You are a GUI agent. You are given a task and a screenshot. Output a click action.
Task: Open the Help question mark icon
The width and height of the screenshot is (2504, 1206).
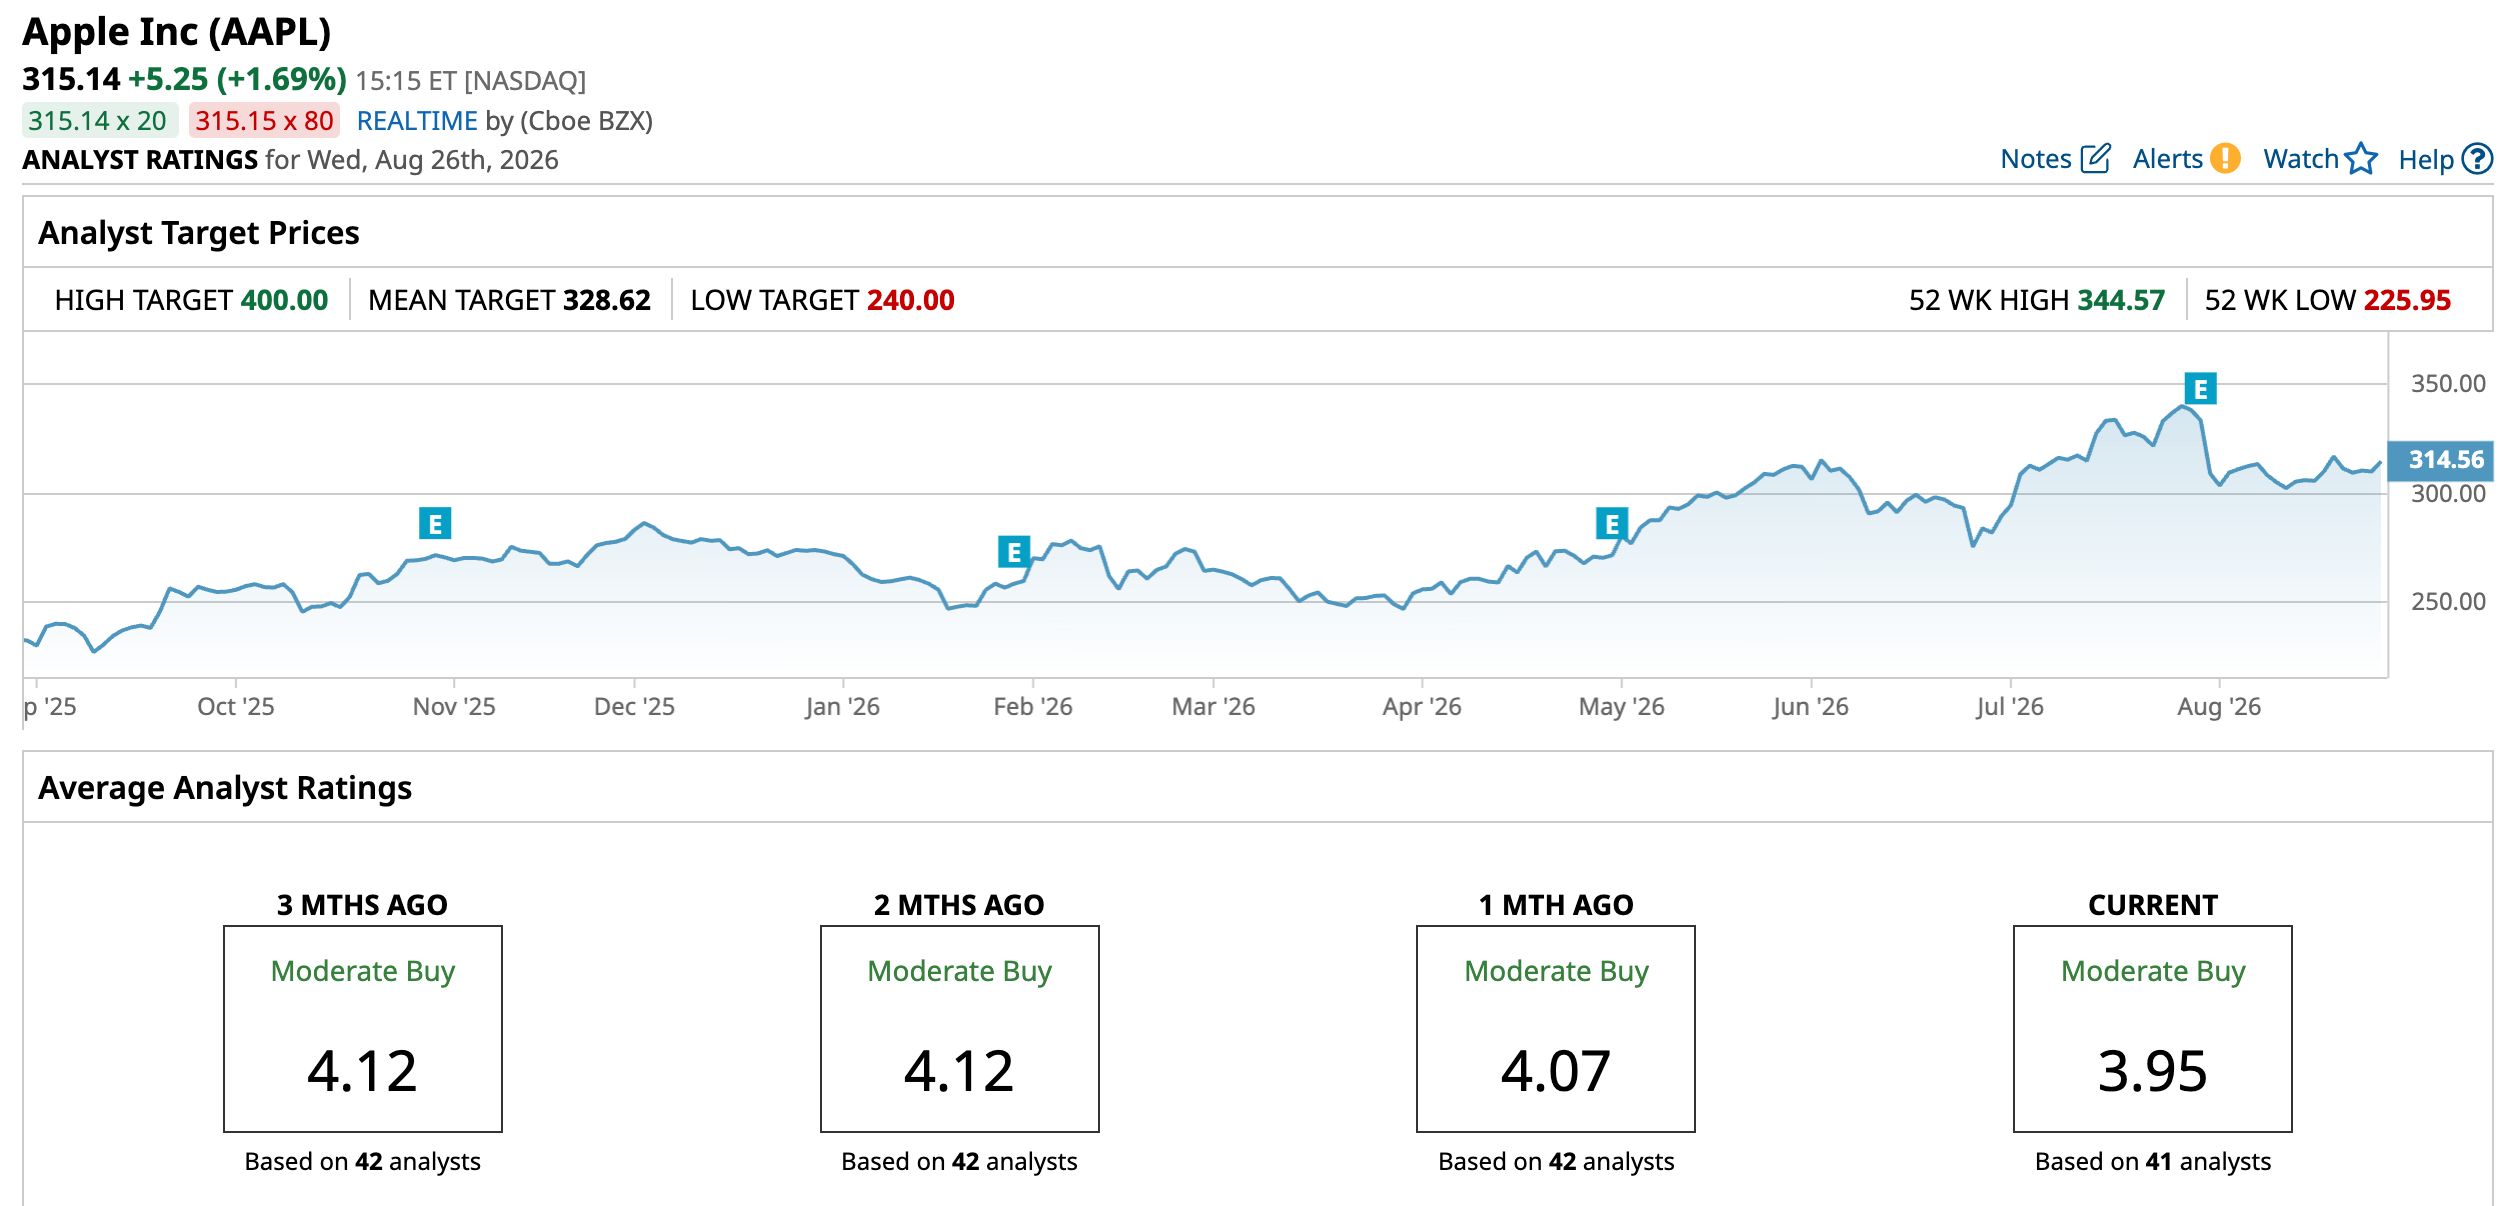2477,159
